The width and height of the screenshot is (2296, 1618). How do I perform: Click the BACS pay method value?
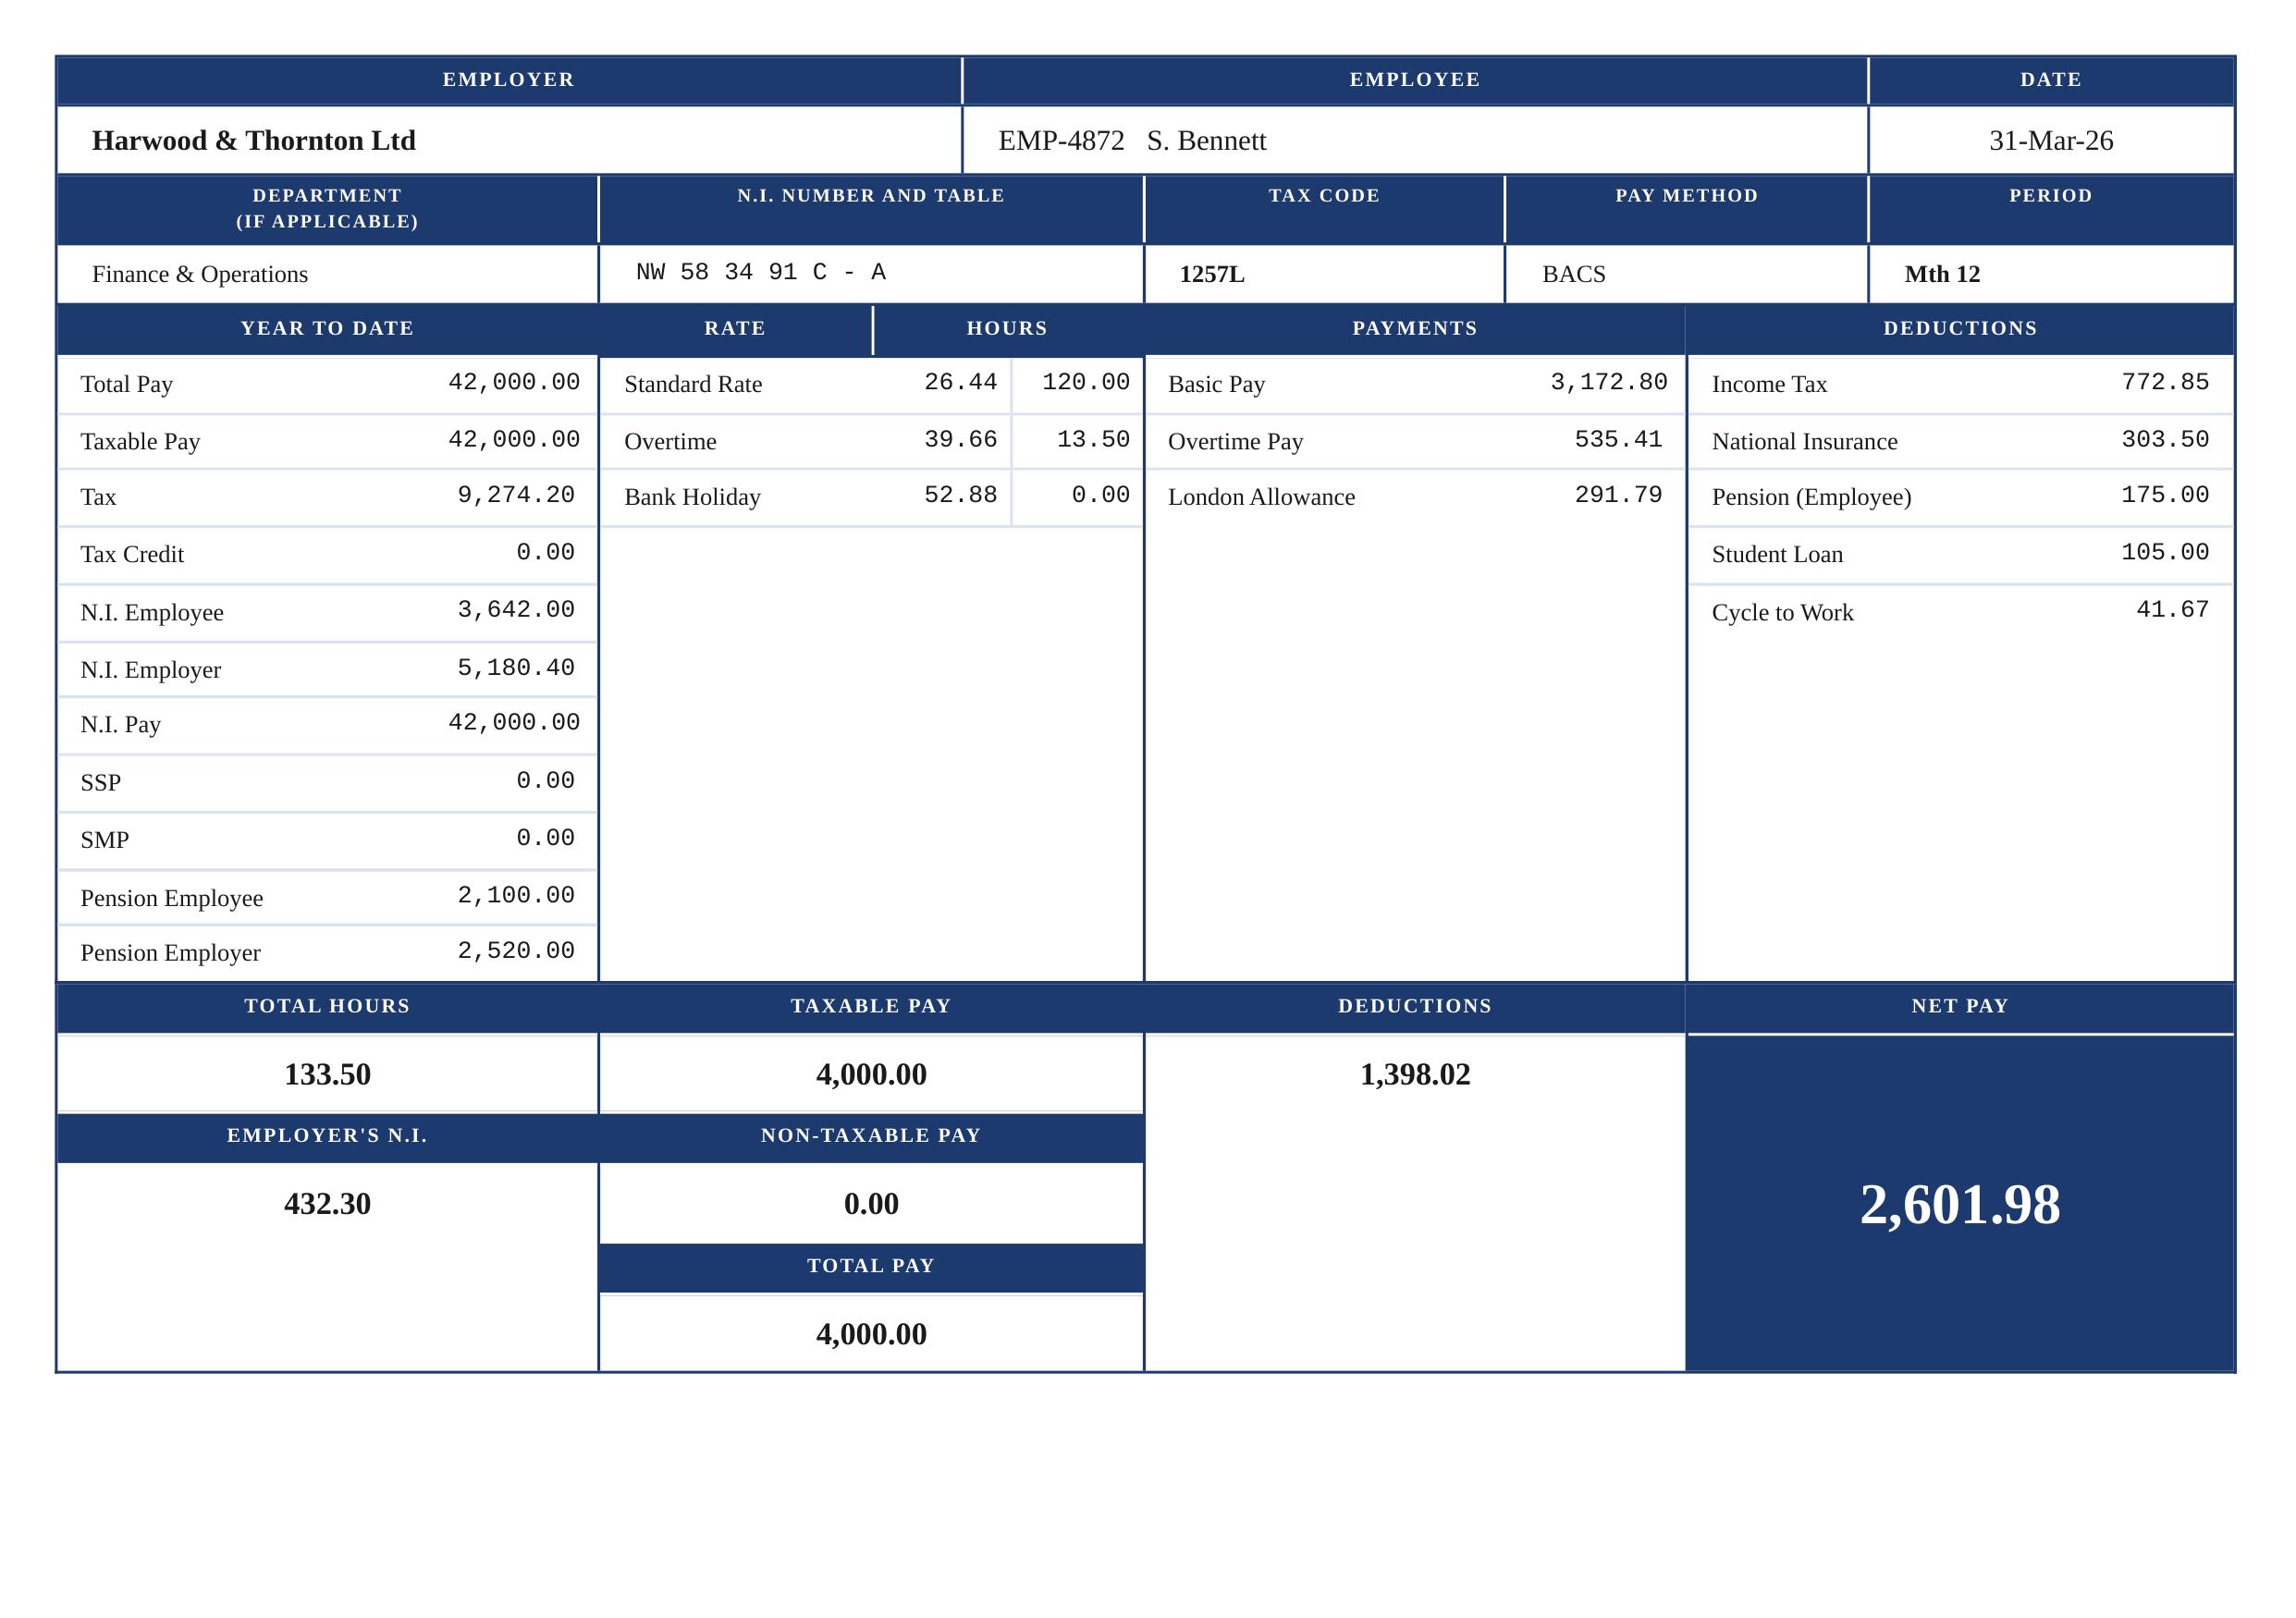click(x=1573, y=274)
